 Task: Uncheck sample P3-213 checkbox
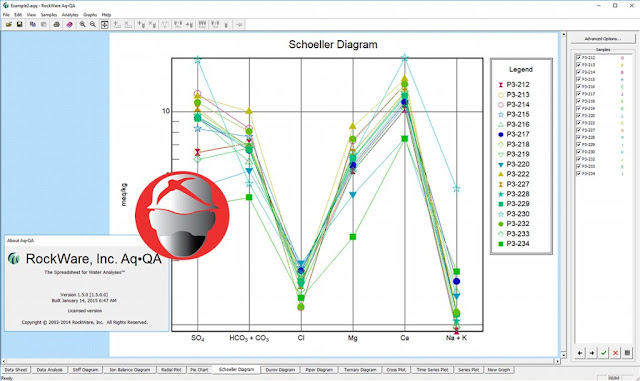pyautogui.click(x=578, y=65)
